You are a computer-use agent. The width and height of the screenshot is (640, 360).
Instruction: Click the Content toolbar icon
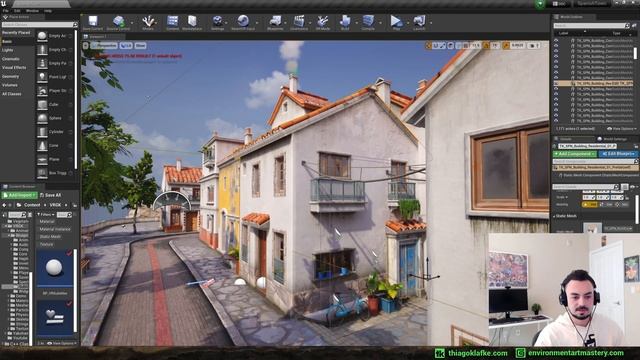tap(172, 20)
